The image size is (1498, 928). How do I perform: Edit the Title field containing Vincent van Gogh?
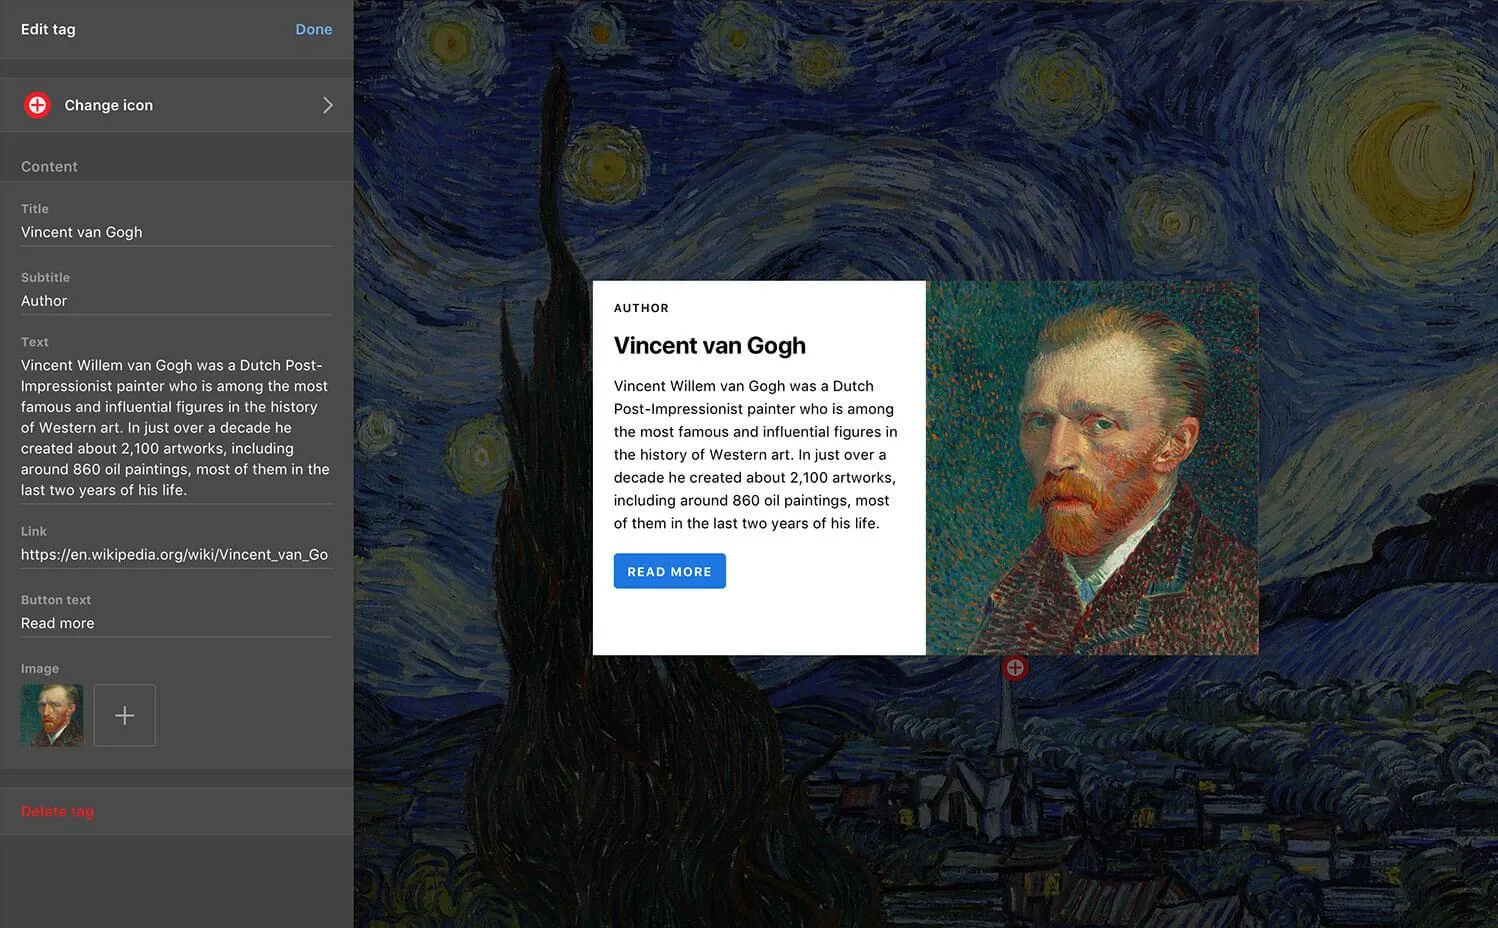177,232
